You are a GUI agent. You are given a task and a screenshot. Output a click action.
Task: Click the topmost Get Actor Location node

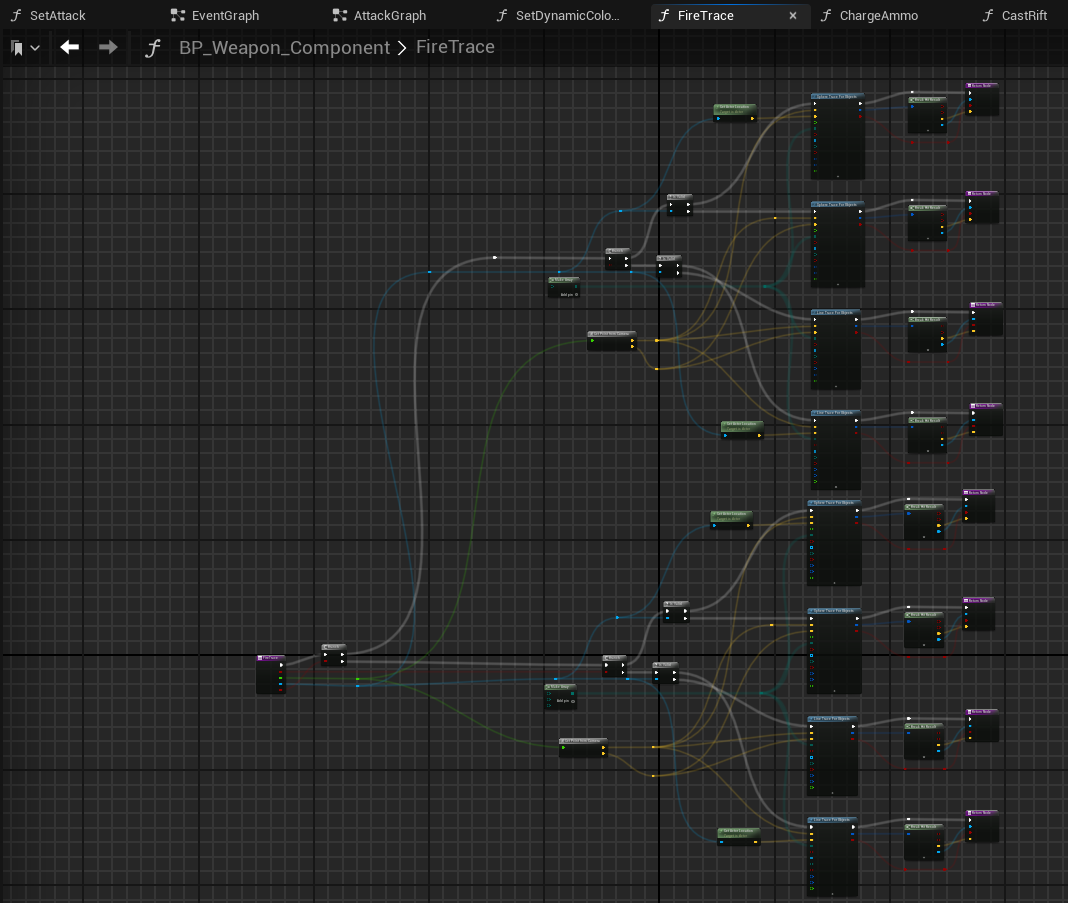[x=735, y=107]
